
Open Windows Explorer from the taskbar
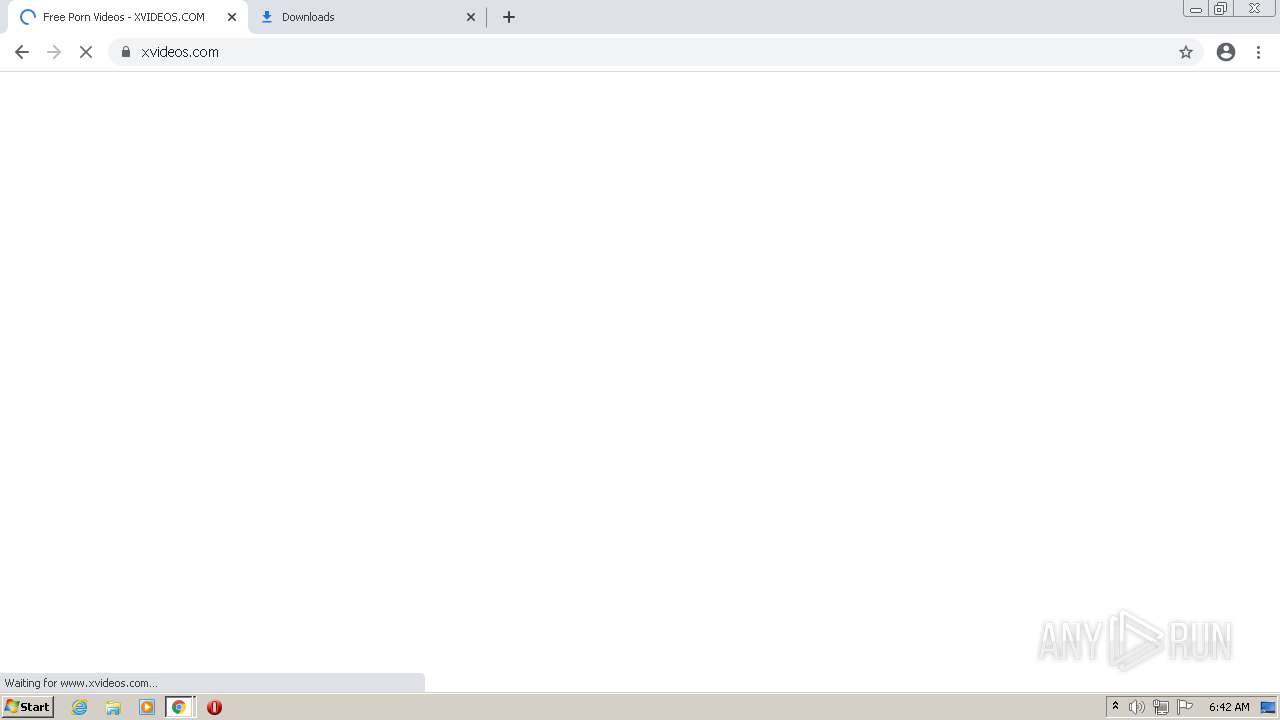coord(113,707)
